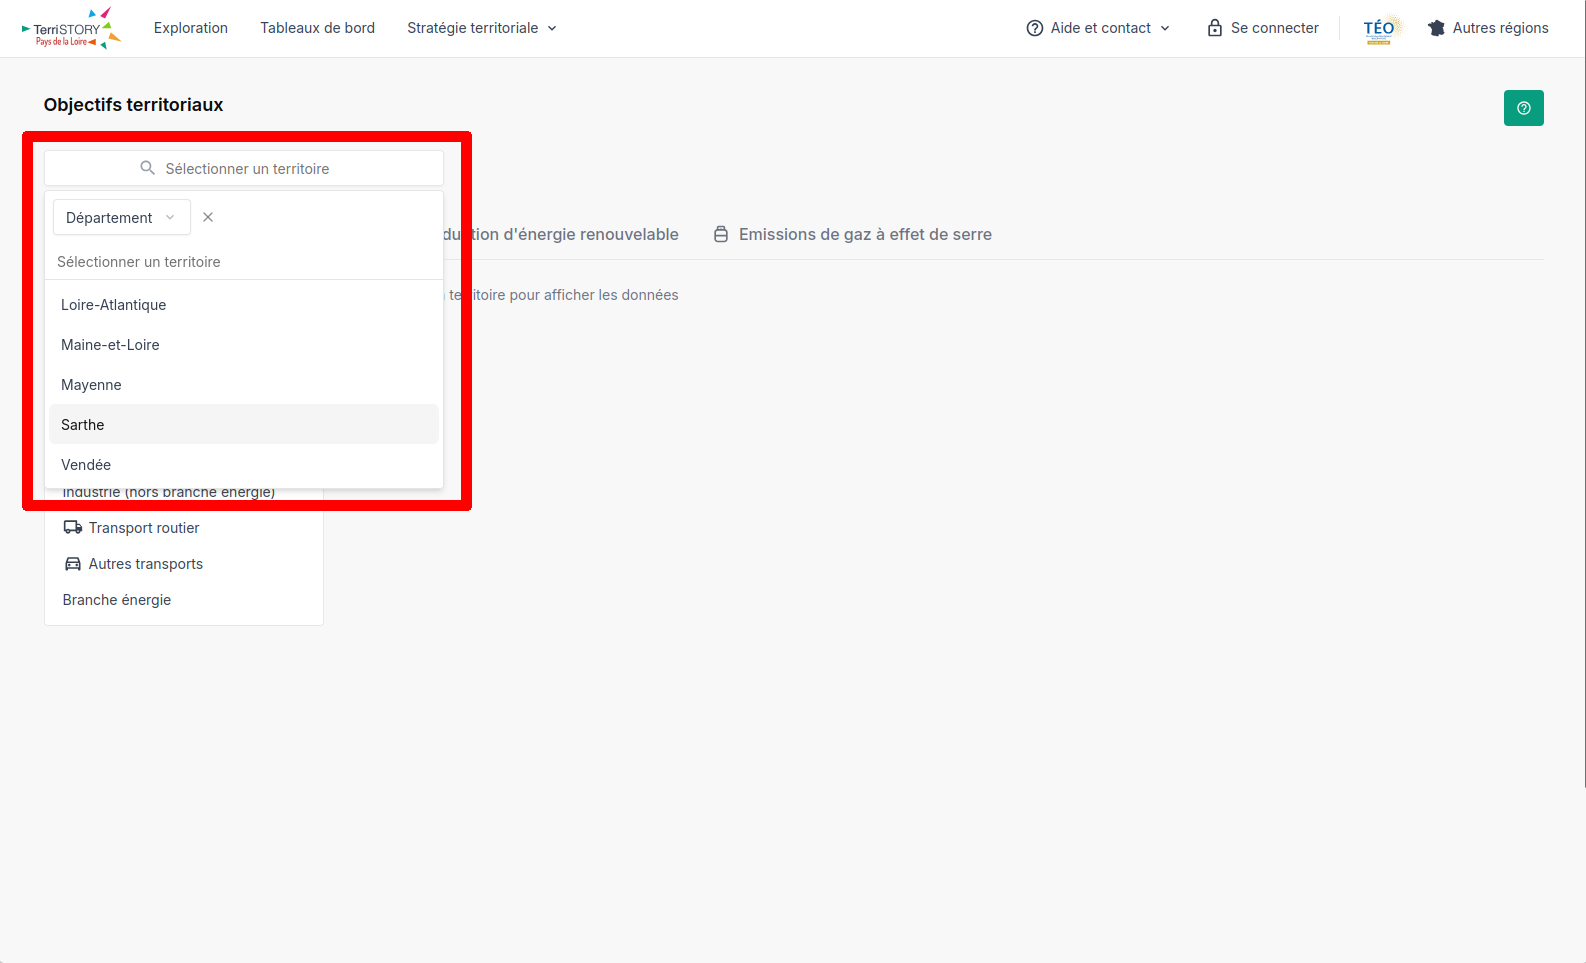Clear the Département selection with X
Viewport: 1586px width, 963px height.
(x=208, y=217)
